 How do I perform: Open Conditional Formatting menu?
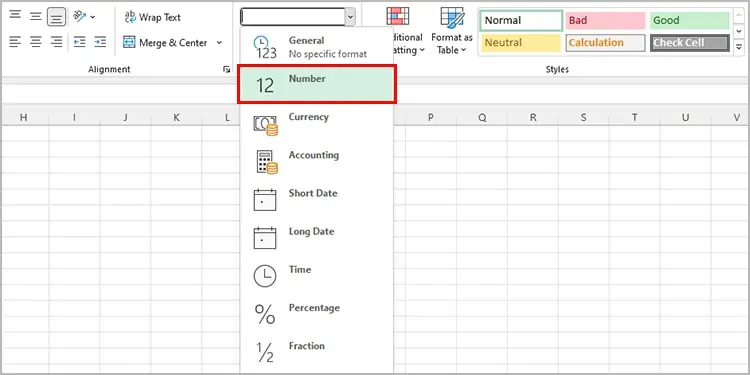point(406,30)
